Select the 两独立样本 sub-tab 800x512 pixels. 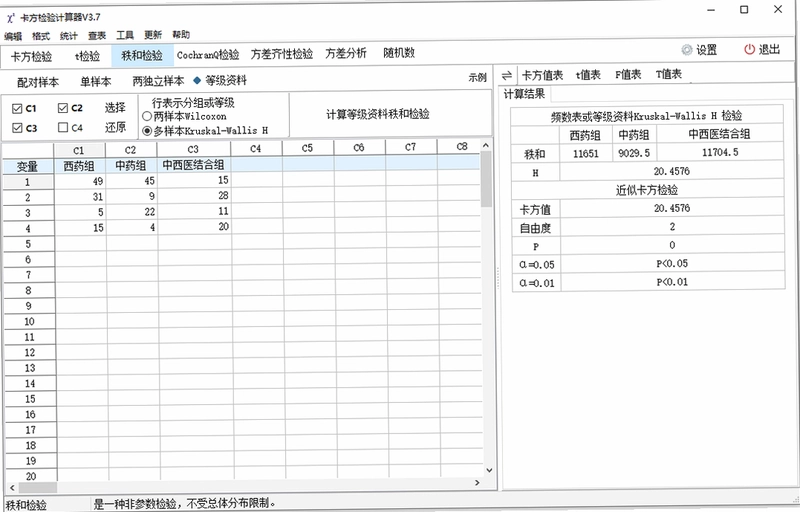158,81
